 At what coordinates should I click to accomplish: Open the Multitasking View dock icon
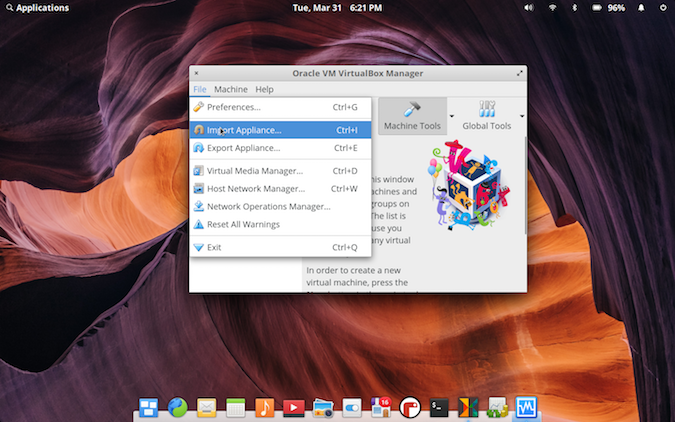coord(149,407)
